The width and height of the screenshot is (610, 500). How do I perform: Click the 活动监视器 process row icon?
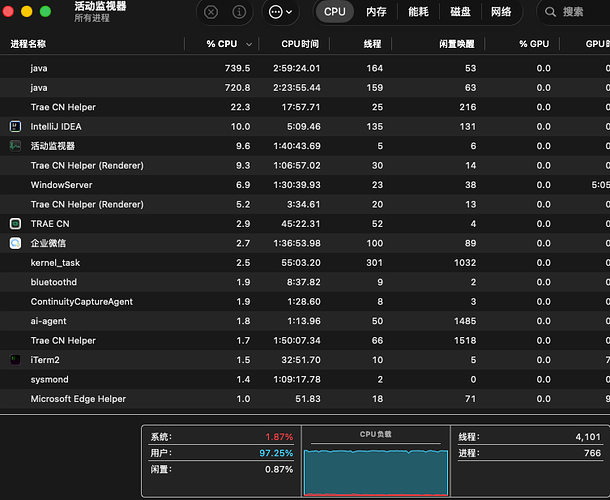[15, 146]
